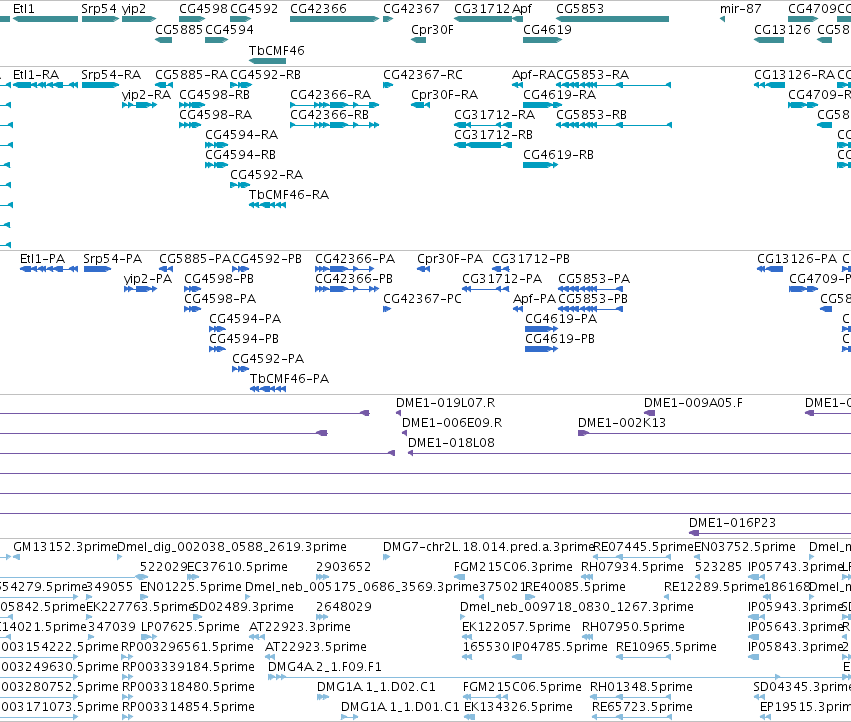851x722 pixels.
Task: Open transcript CG4594-RB
Action: pyautogui.click(x=217, y=165)
